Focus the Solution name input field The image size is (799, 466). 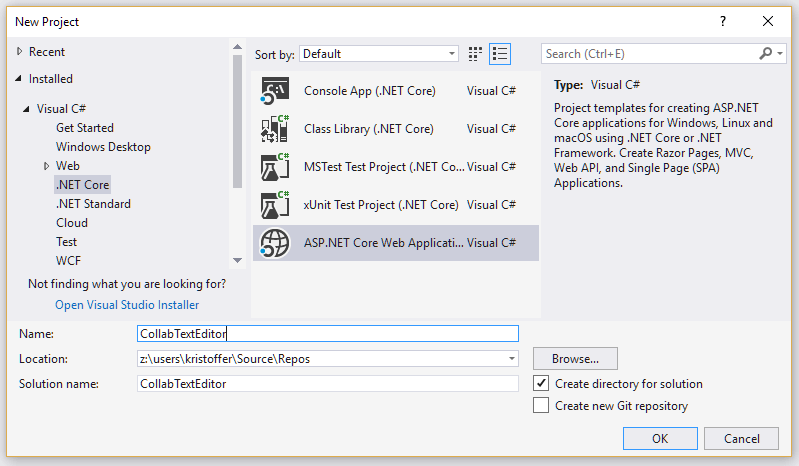328,383
